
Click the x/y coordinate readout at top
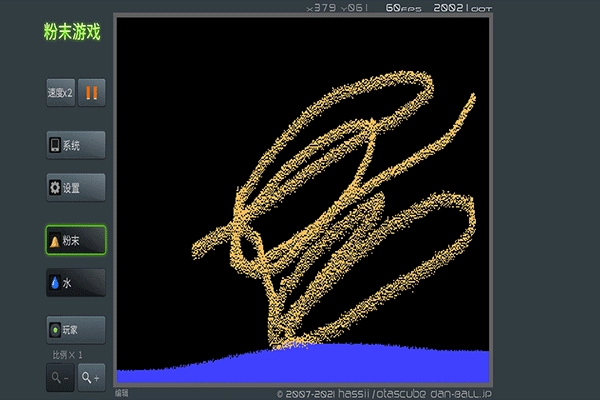pos(338,7)
